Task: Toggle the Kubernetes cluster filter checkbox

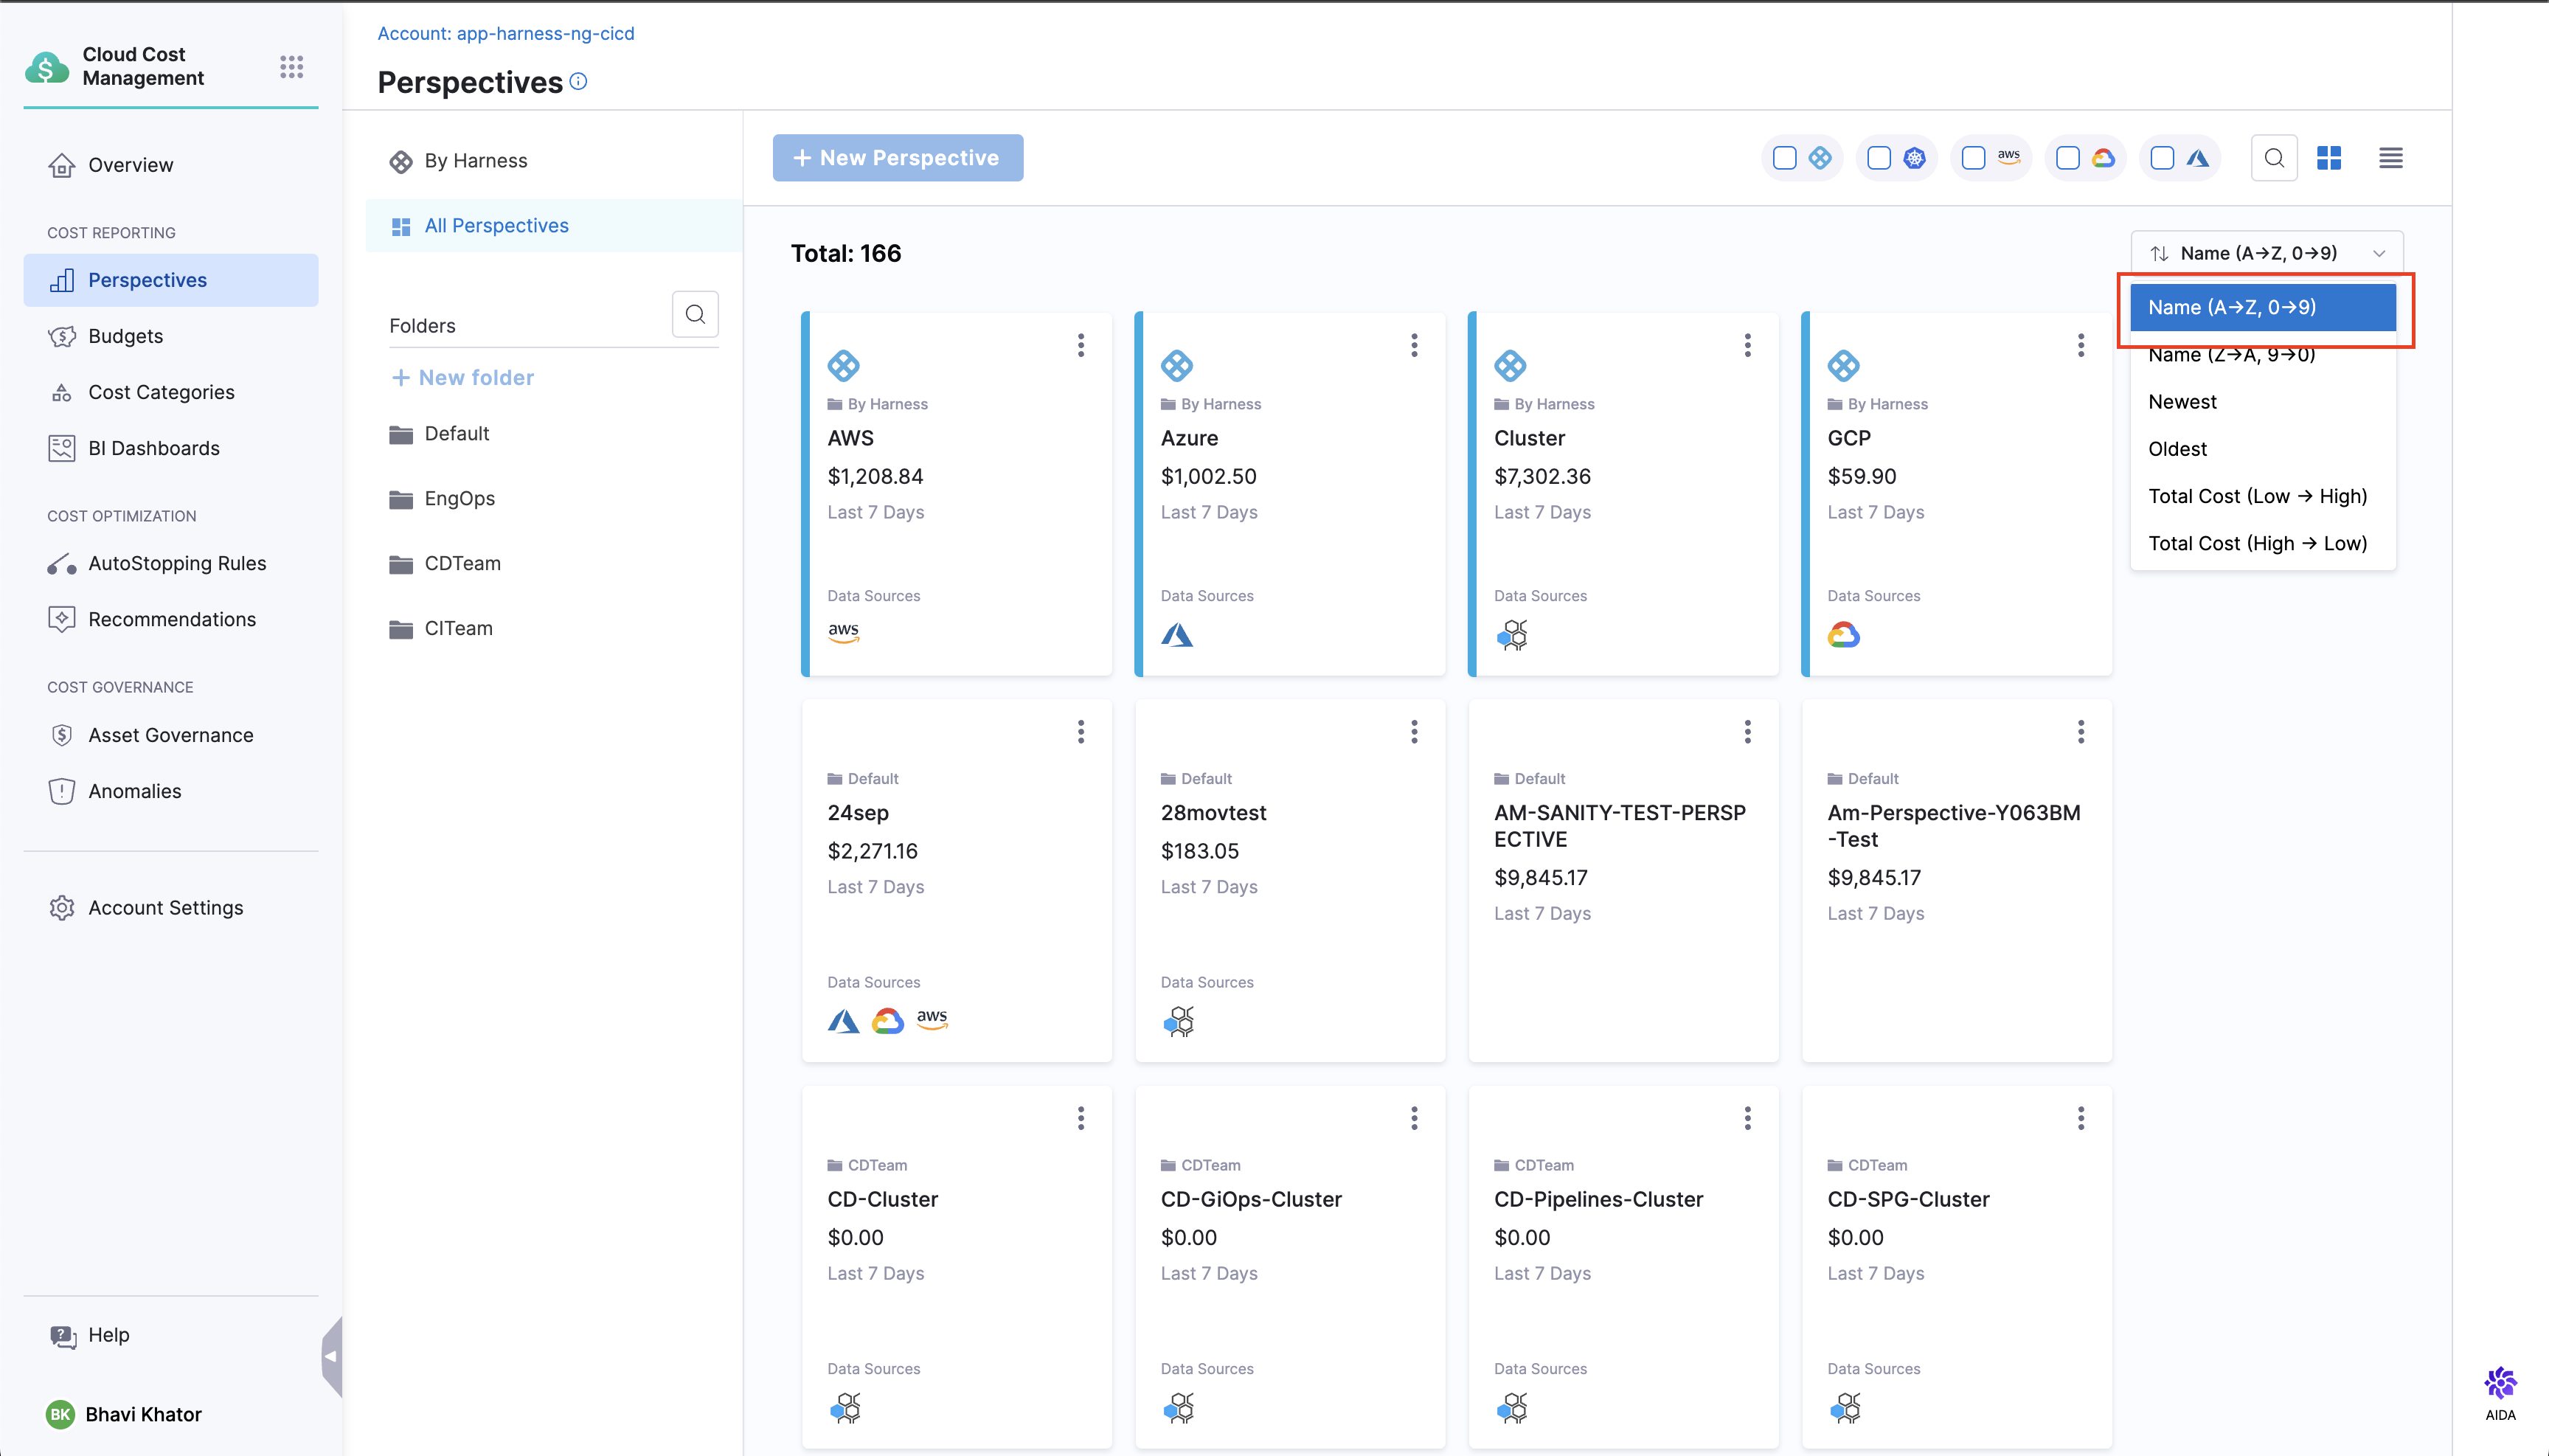Action: (1879, 158)
